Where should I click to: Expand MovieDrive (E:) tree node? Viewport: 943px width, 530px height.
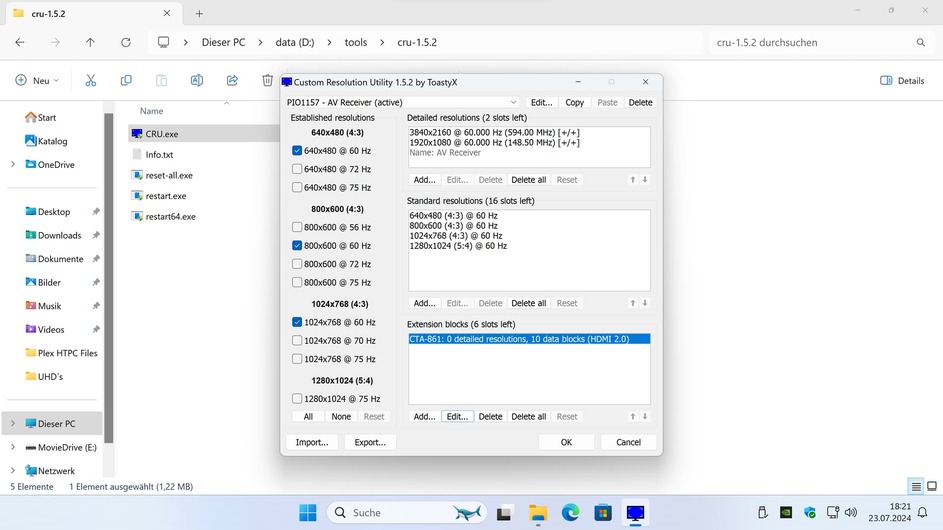pyautogui.click(x=13, y=447)
